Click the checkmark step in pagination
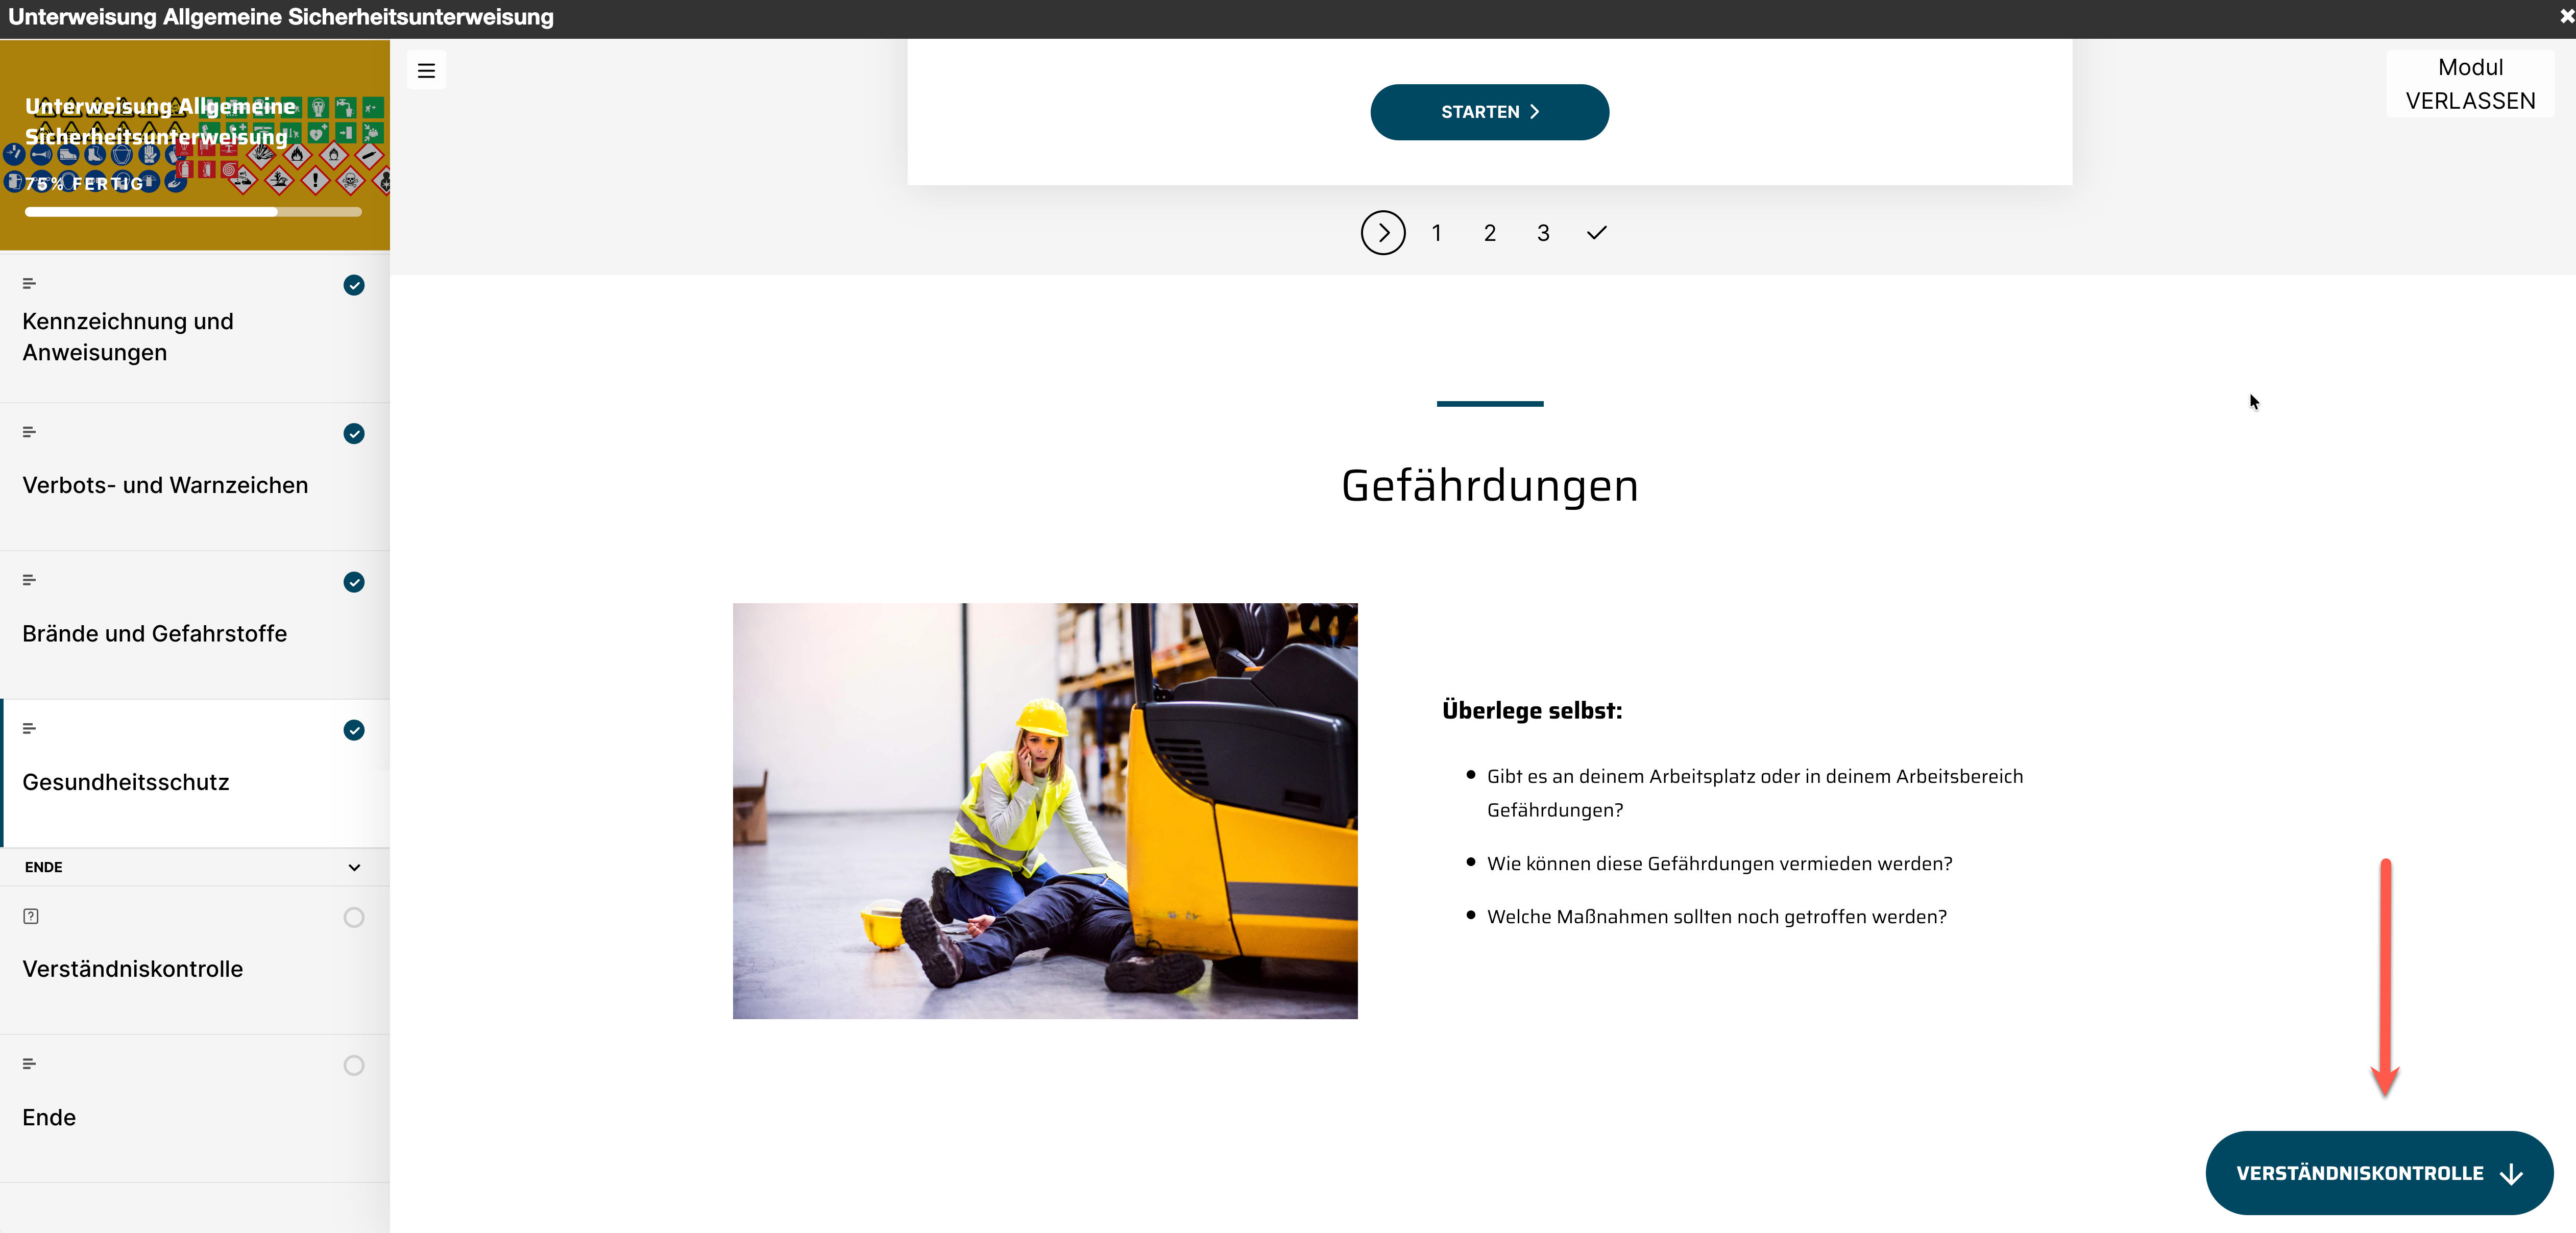This screenshot has width=2576, height=1233. tap(1596, 233)
